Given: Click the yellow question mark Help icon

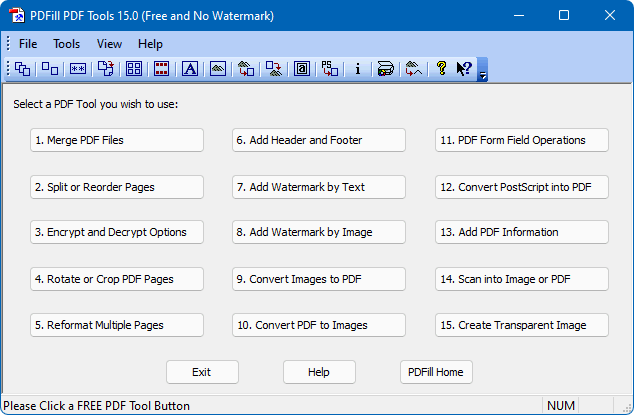Looking at the screenshot, I should click(x=442, y=69).
